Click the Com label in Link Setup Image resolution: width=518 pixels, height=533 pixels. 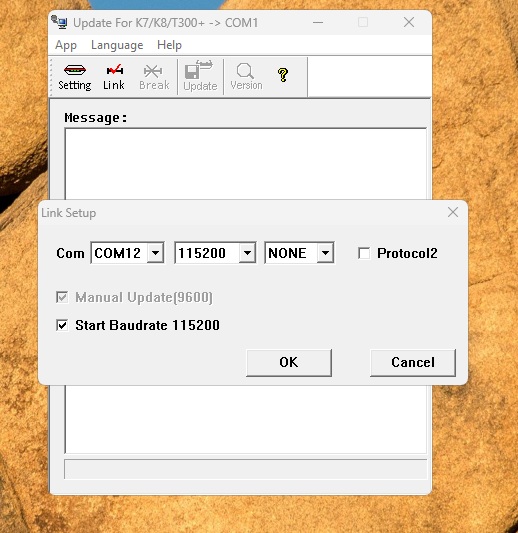[x=70, y=254]
